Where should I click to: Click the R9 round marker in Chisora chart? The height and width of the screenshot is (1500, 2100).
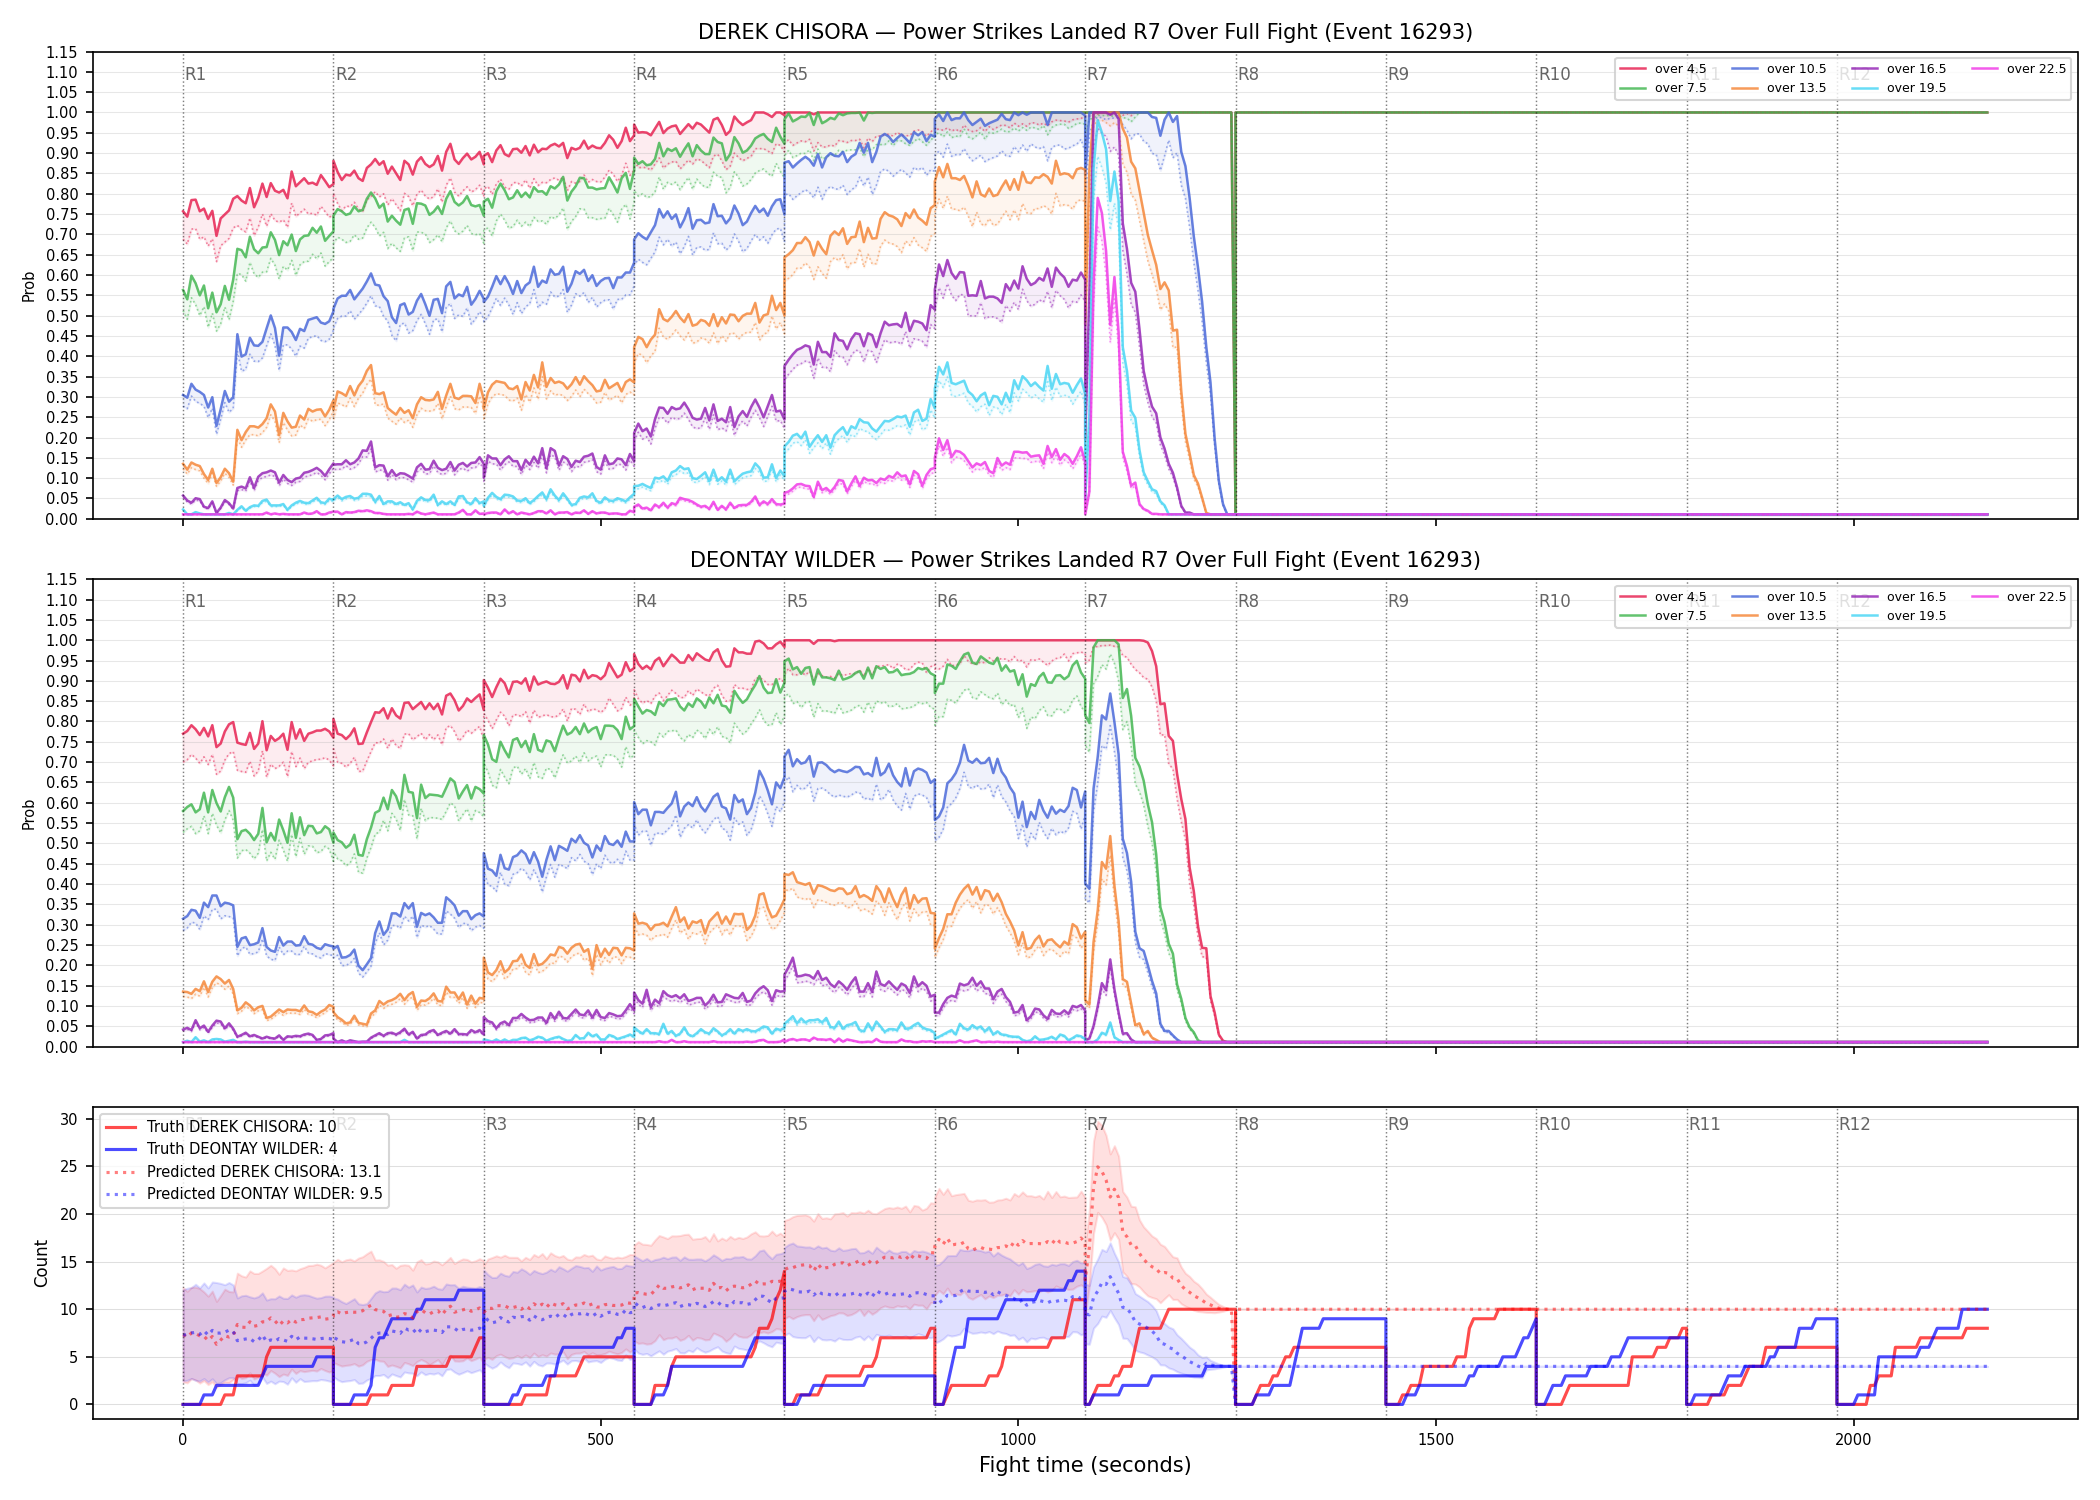(1398, 74)
